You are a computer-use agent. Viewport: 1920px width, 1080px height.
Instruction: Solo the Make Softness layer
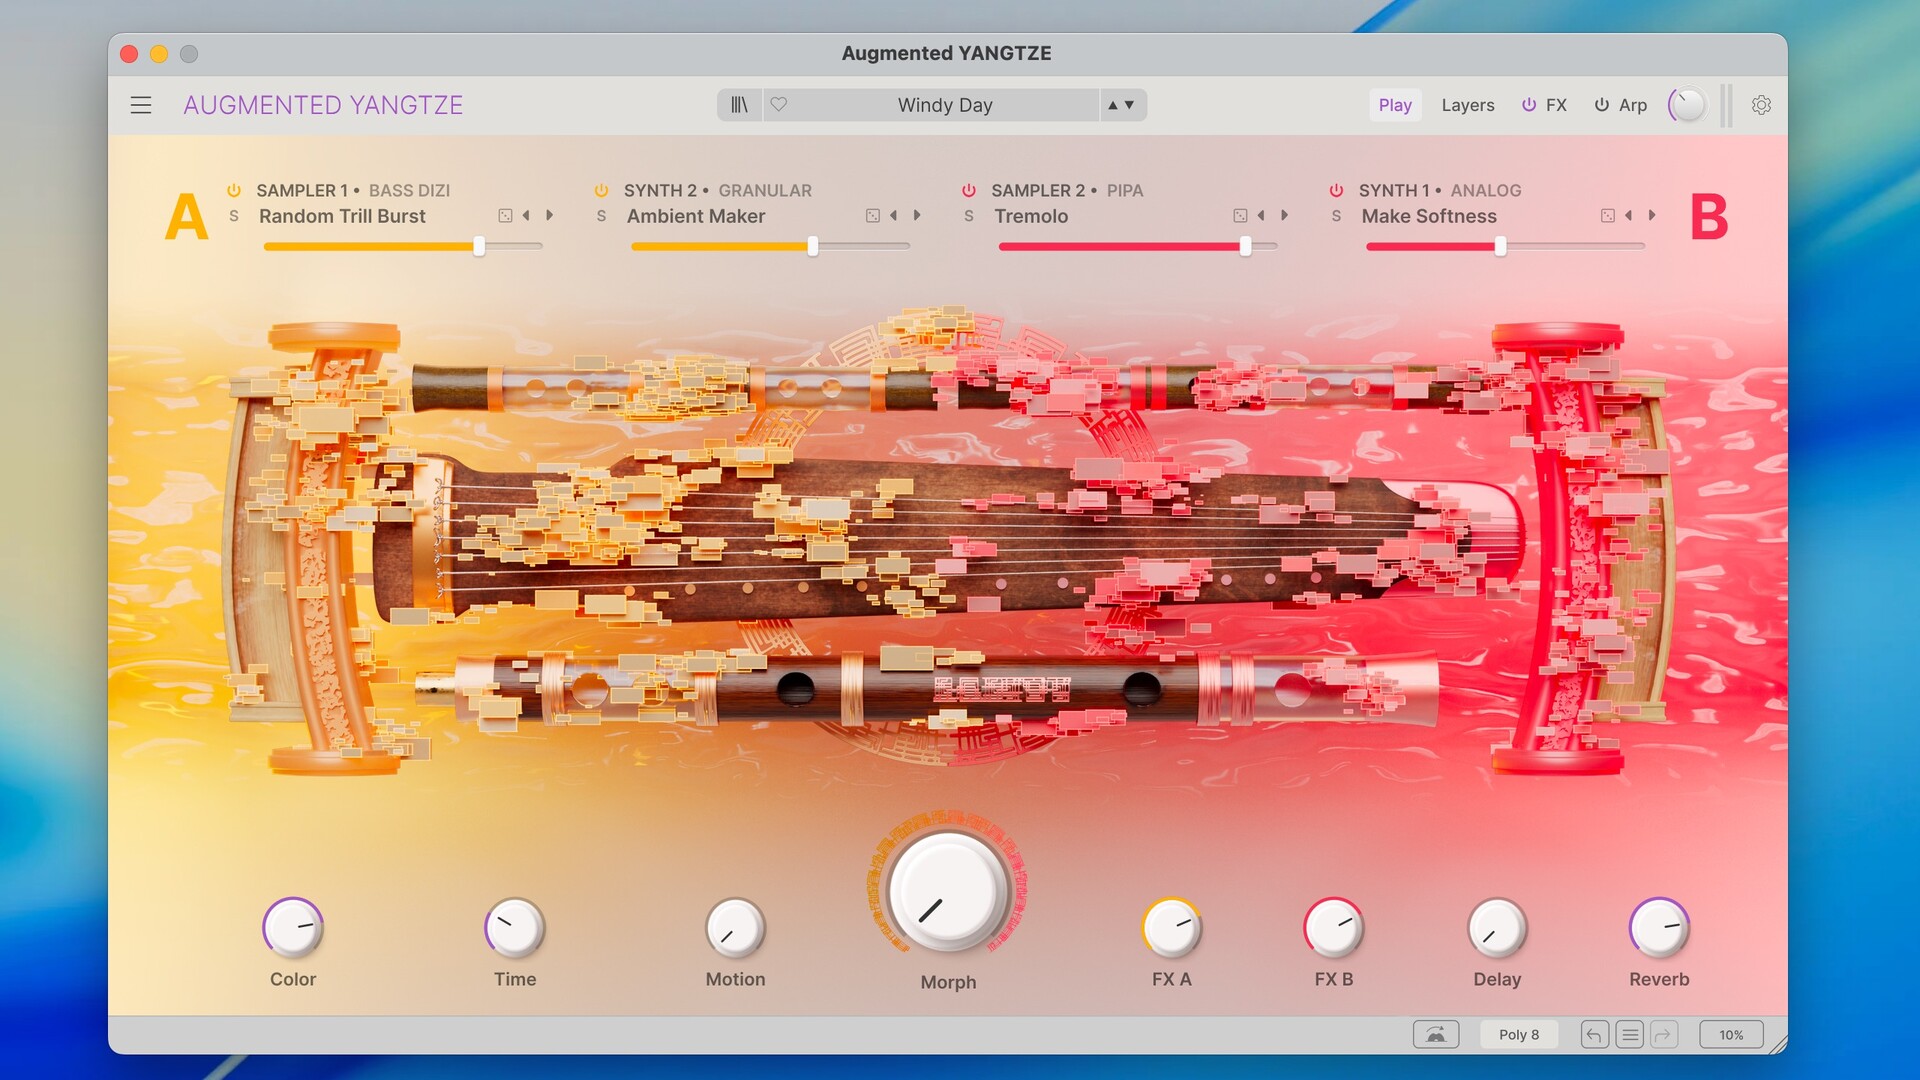click(x=1336, y=216)
